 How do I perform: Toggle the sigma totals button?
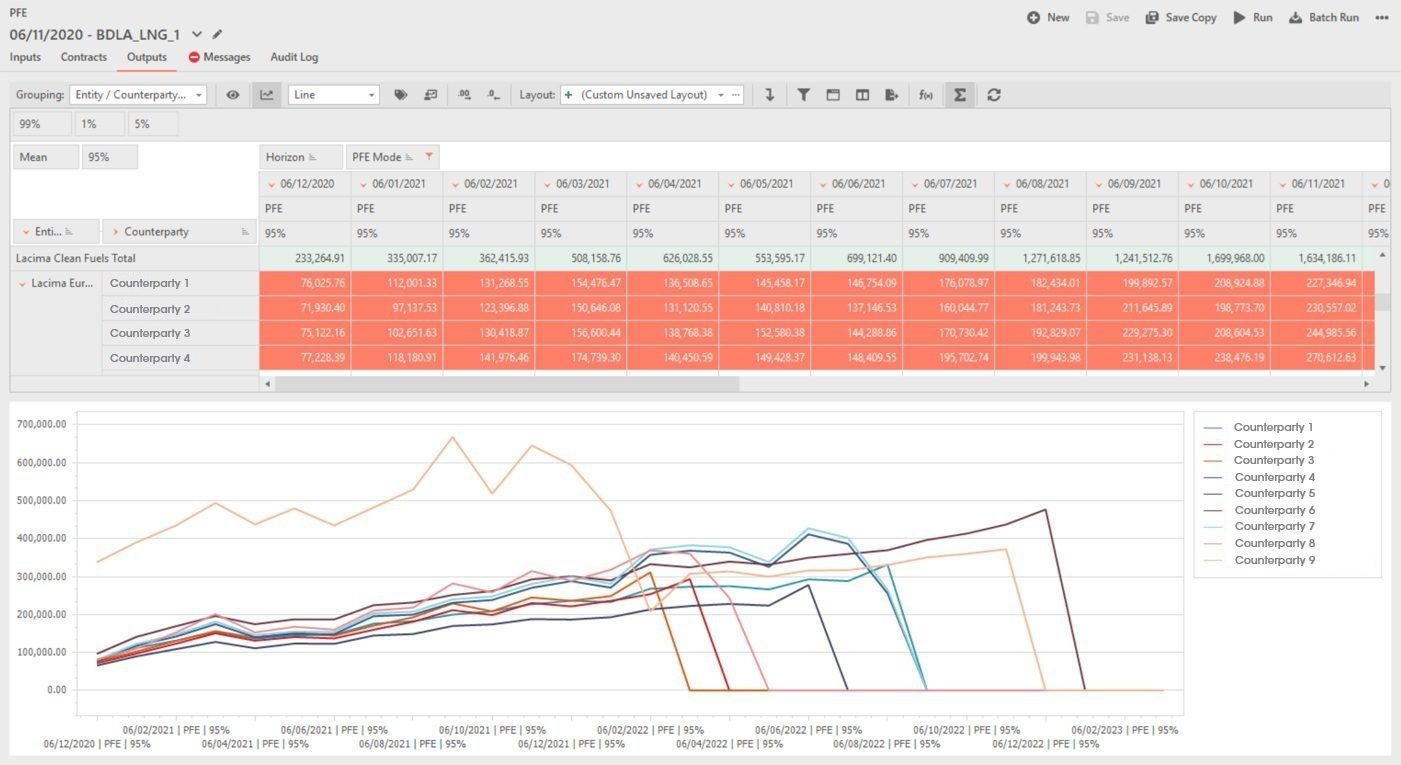pyautogui.click(x=960, y=95)
